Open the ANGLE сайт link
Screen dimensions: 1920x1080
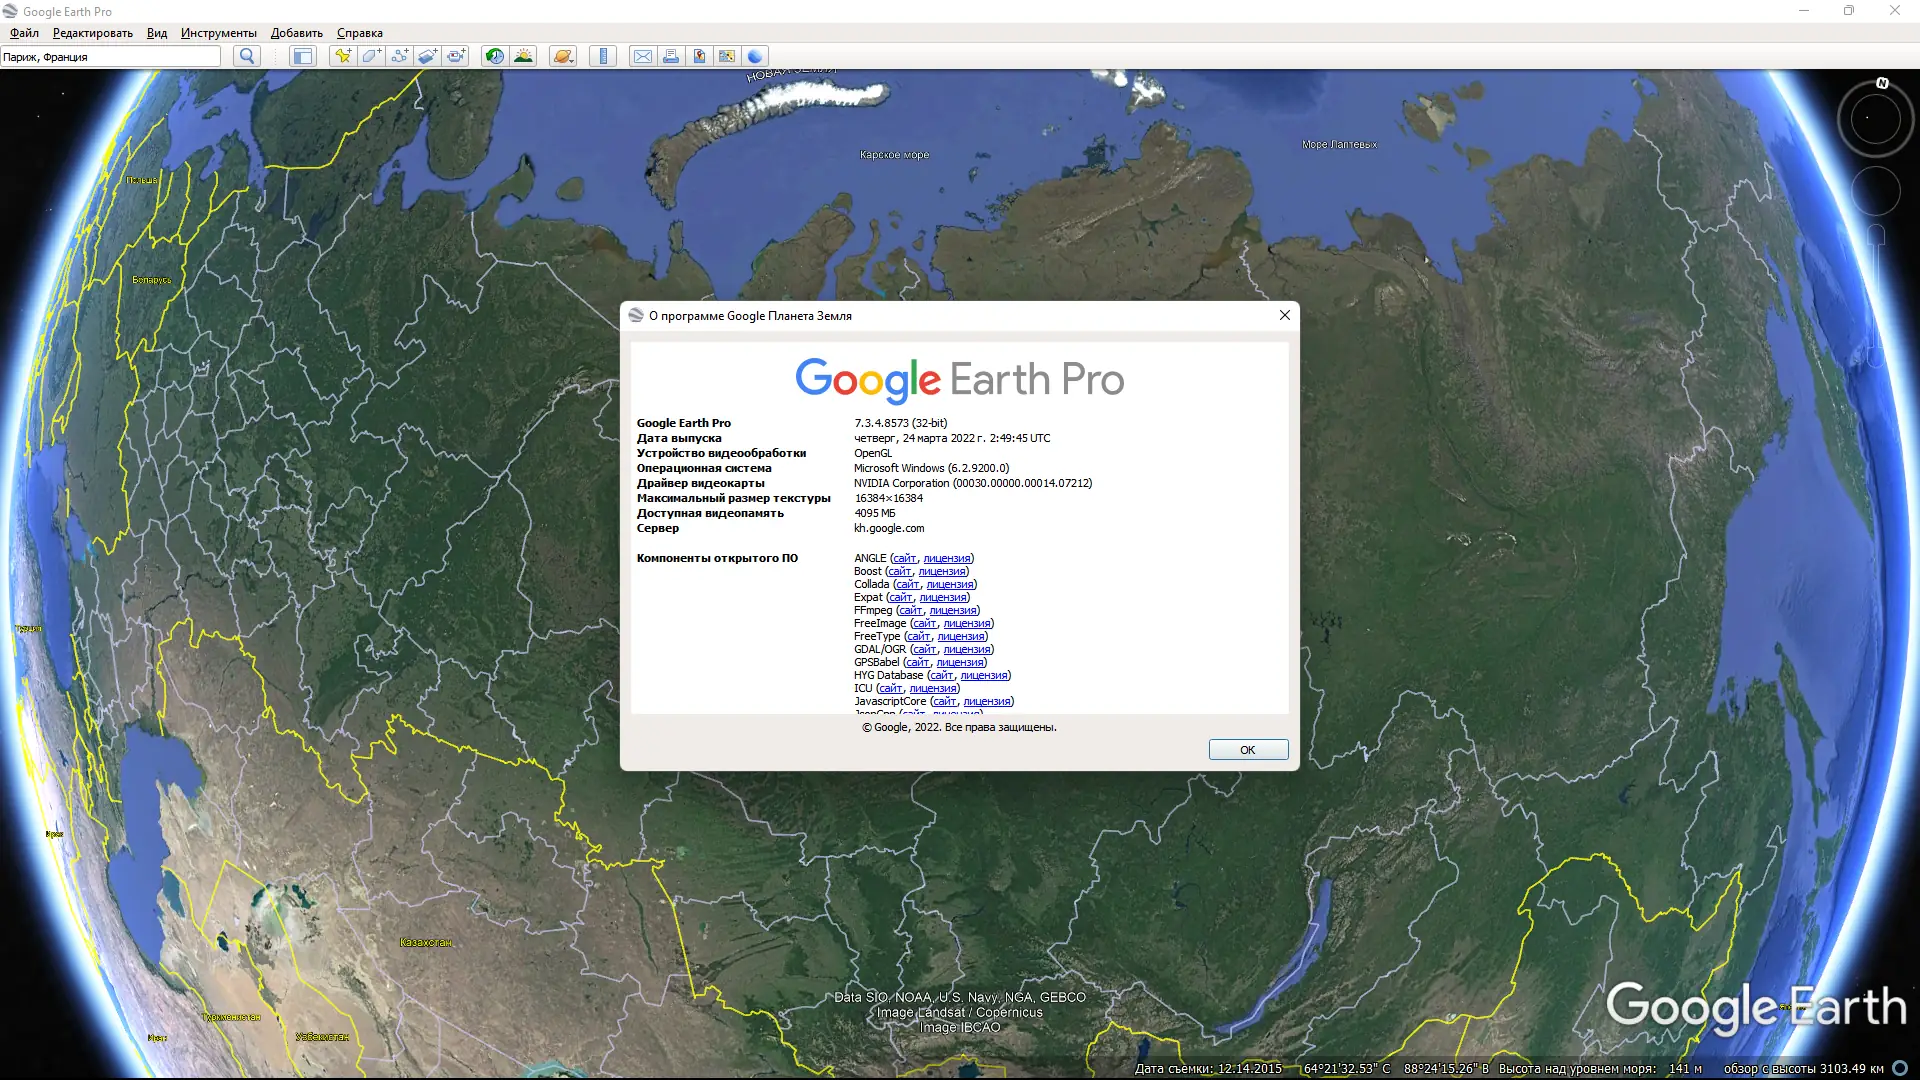coord(904,559)
